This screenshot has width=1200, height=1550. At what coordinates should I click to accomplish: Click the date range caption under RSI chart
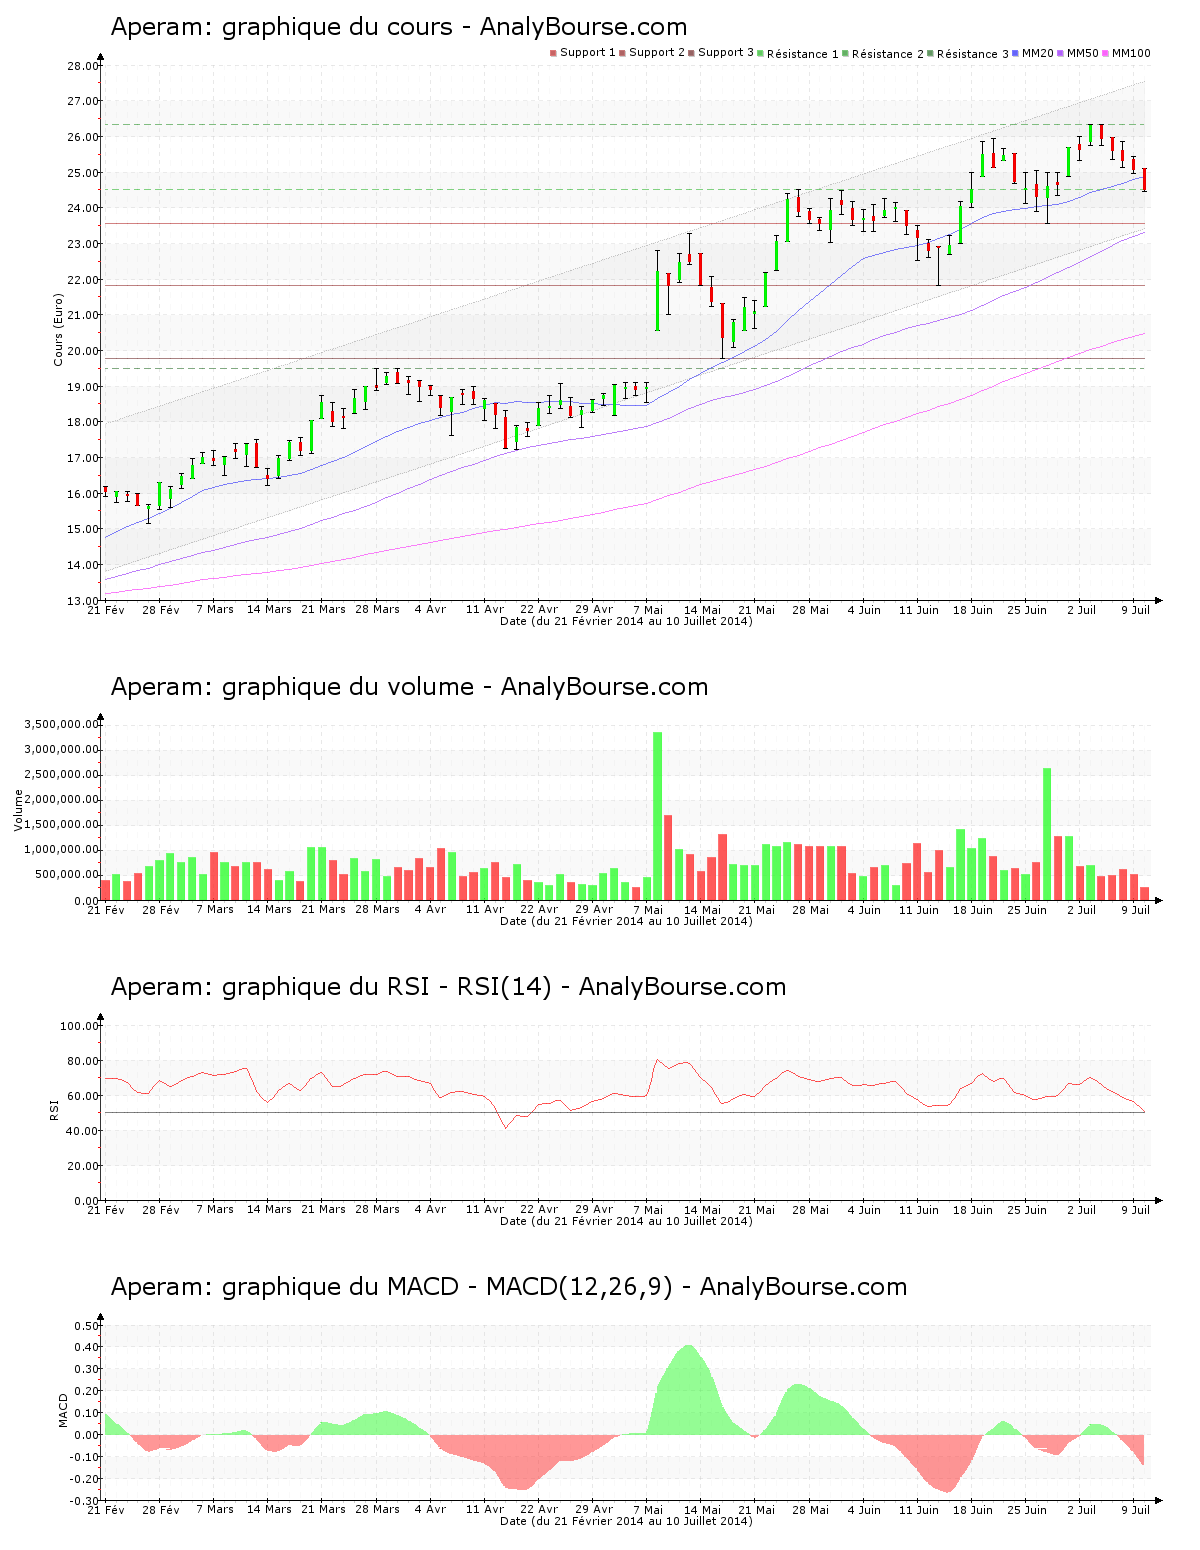click(626, 1221)
